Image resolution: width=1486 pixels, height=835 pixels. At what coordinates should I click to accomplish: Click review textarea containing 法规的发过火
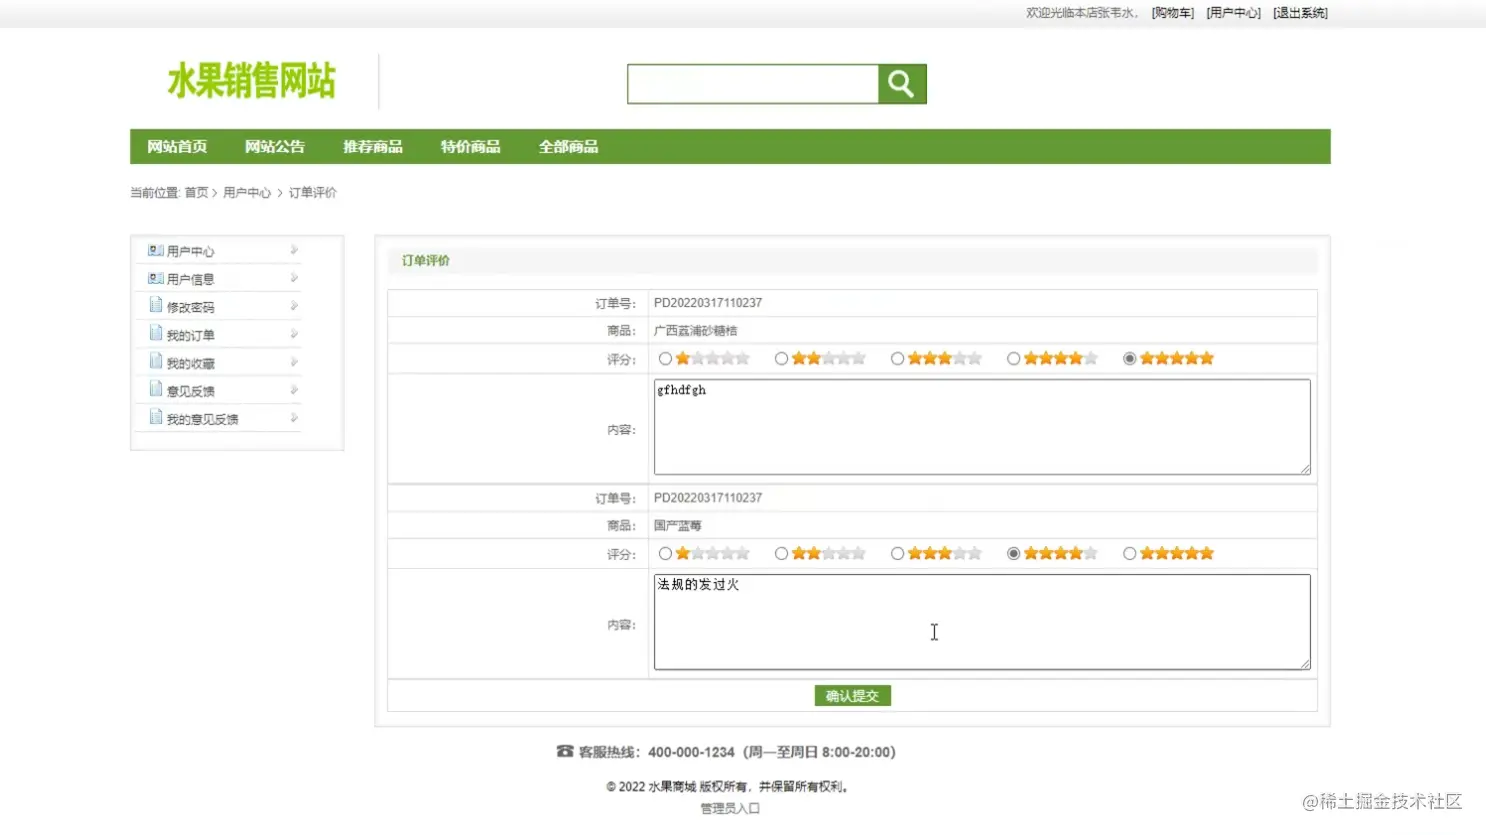pyautogui.click(x=982, y=622)
